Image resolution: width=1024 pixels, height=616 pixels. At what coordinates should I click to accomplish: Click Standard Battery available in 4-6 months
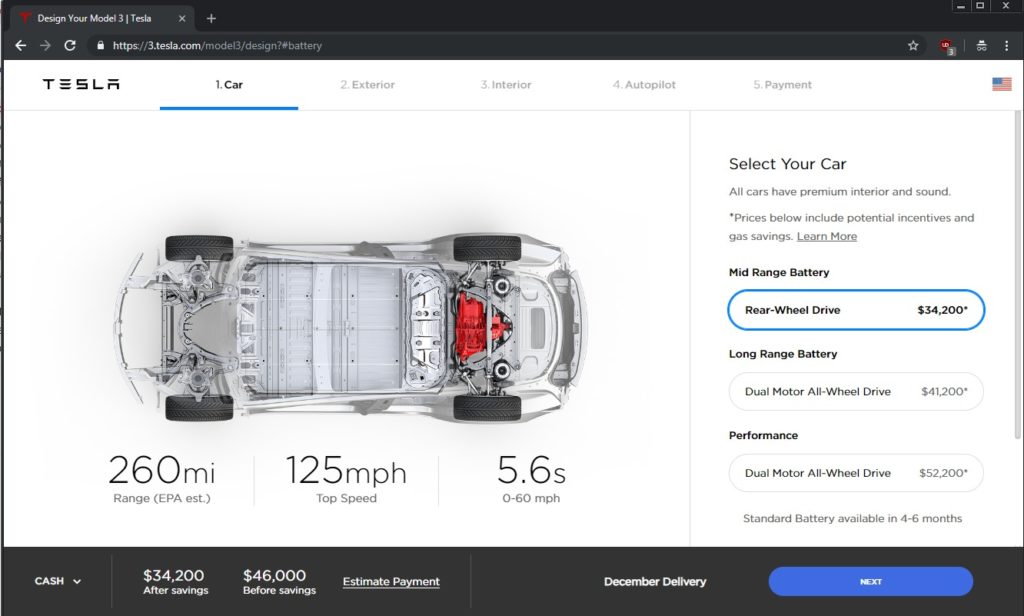852,519
